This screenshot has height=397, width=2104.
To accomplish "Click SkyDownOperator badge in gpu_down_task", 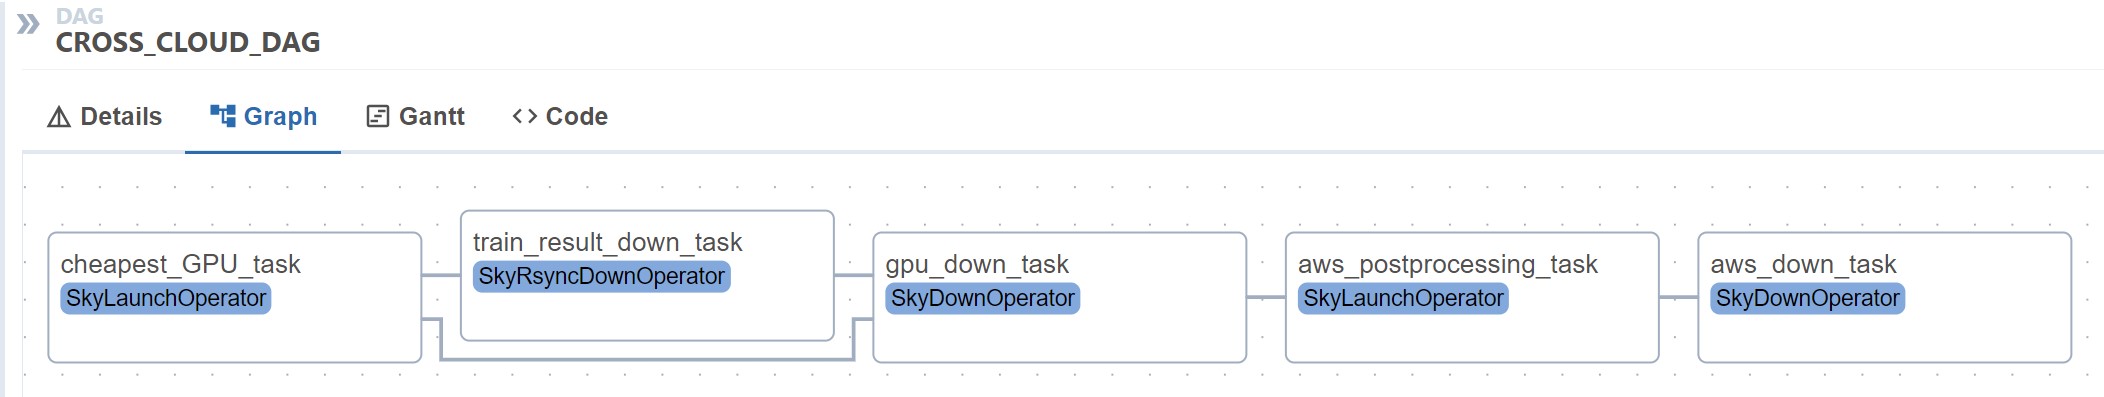I will pos(983,298).
